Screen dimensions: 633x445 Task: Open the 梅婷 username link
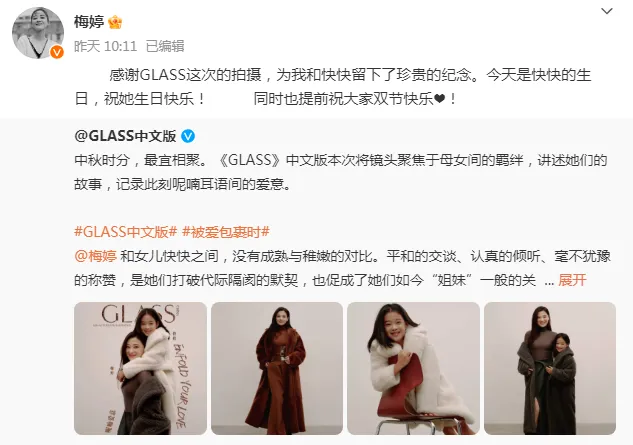pyautogui.click(x=89, y=22)
